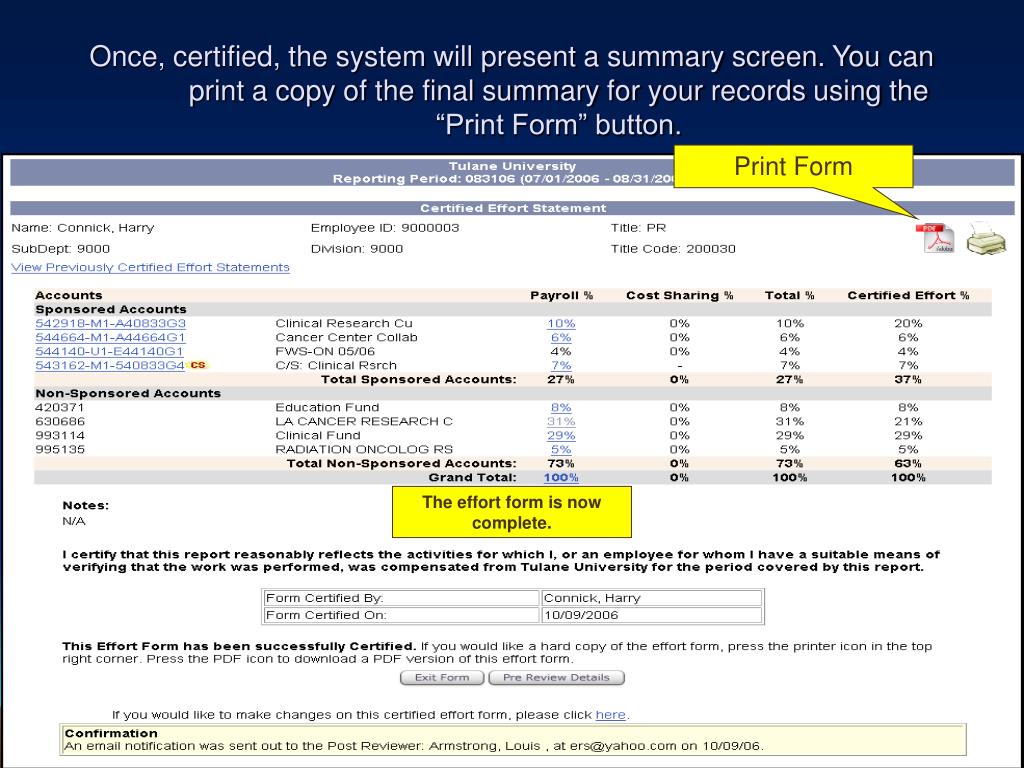Image resolution: width=1024 pixels, height=768 pixels.
Task: Select the Division: 9000 text
Action: pyautogui.click(x=357, y=249)
